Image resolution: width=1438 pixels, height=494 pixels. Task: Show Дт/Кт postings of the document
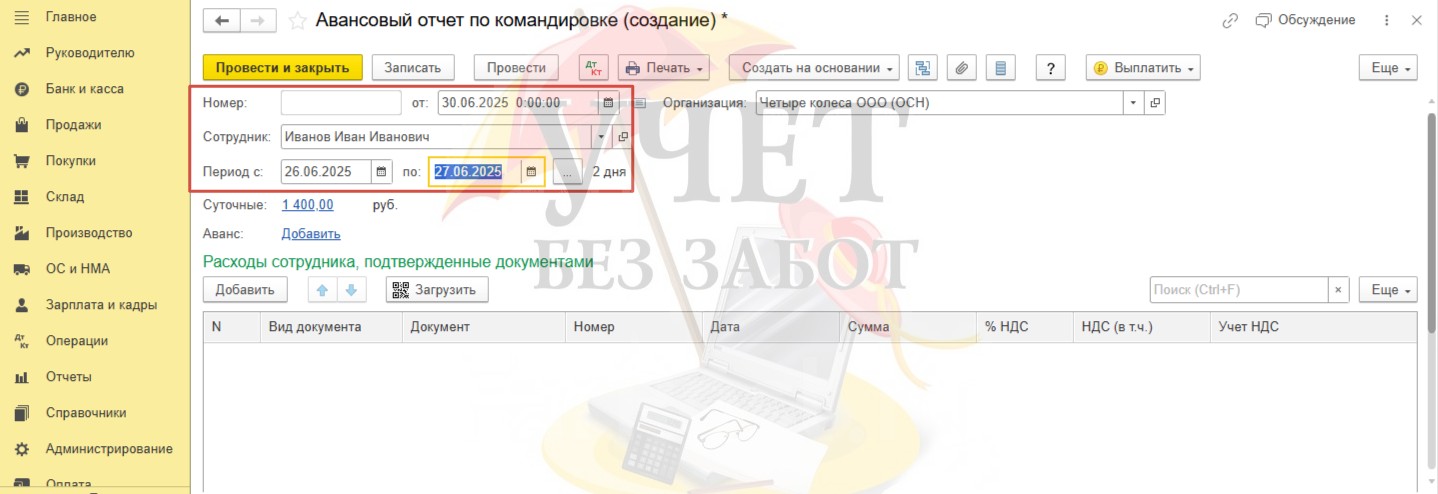tap(594, 68)
